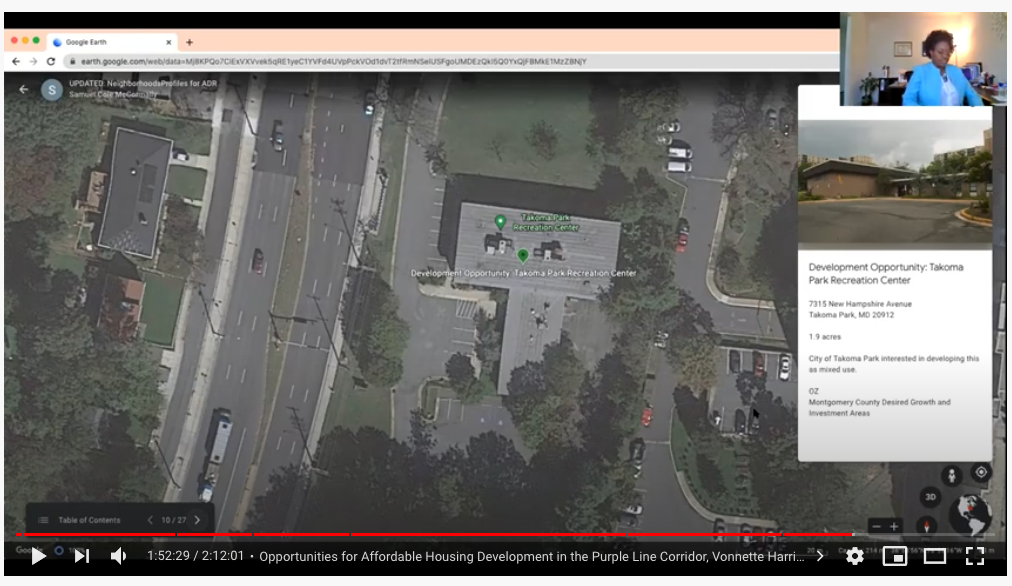Click the video timestamp 1:52:29 / 2:12:01

pos(196,556)
